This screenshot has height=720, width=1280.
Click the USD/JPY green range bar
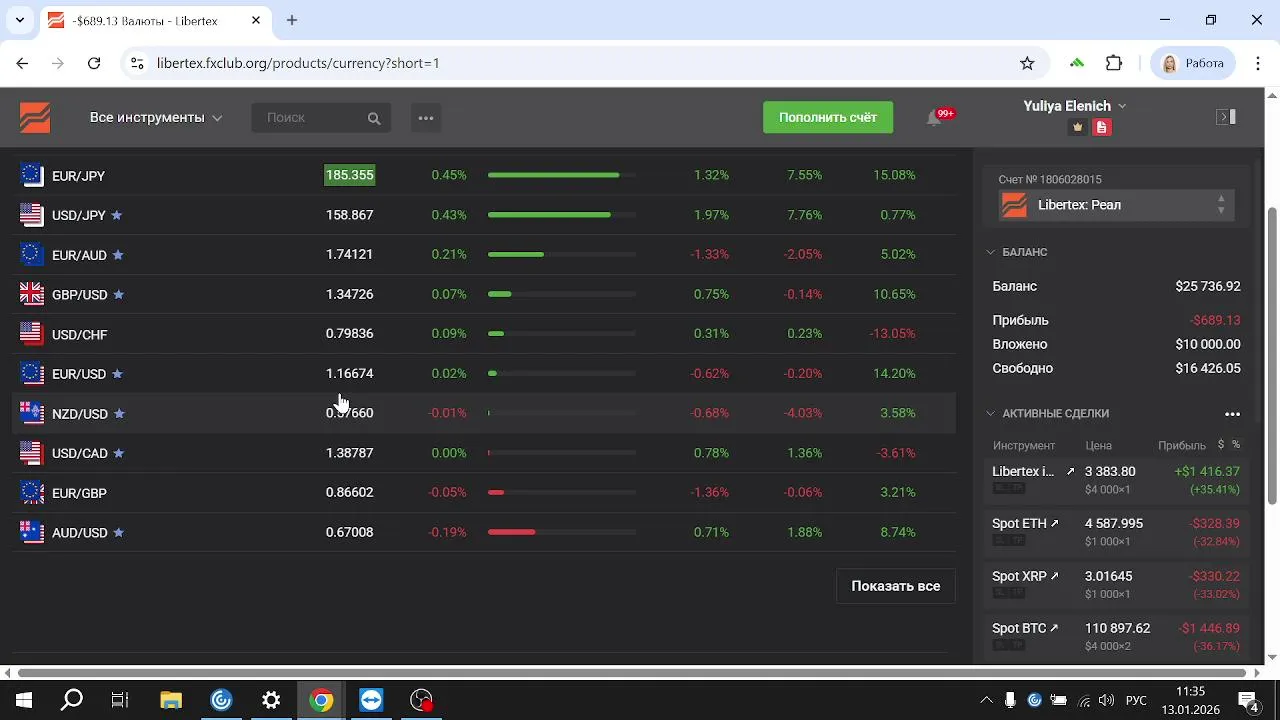[549, 215]
